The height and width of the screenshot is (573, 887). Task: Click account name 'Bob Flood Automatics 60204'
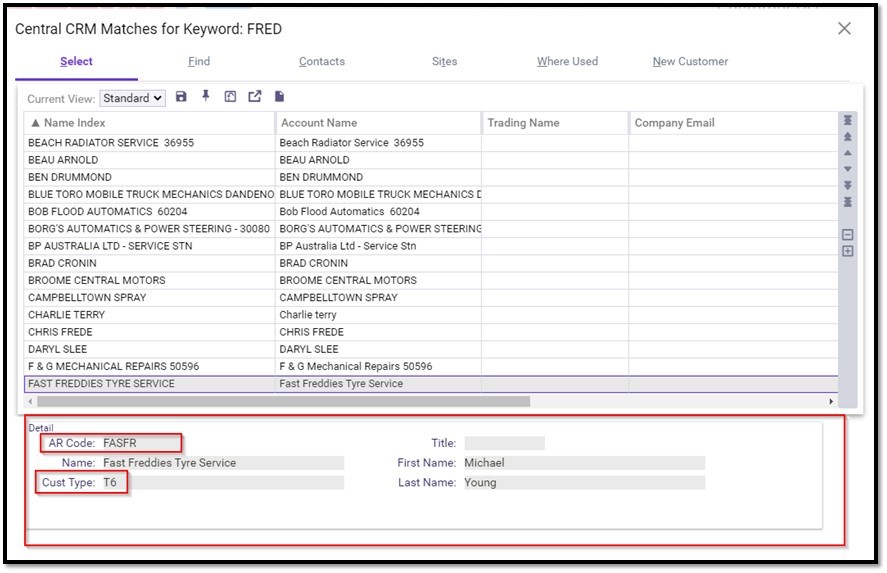point(350,212)
